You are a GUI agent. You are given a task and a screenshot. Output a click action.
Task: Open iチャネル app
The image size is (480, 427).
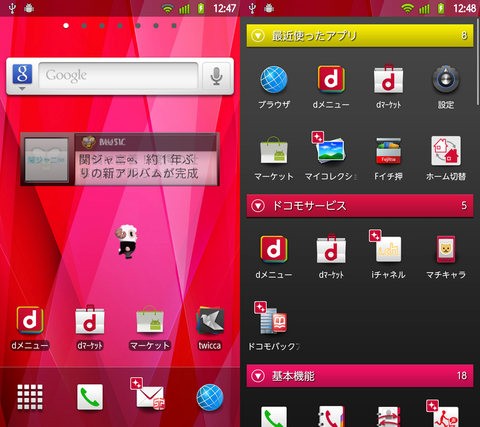388,255
